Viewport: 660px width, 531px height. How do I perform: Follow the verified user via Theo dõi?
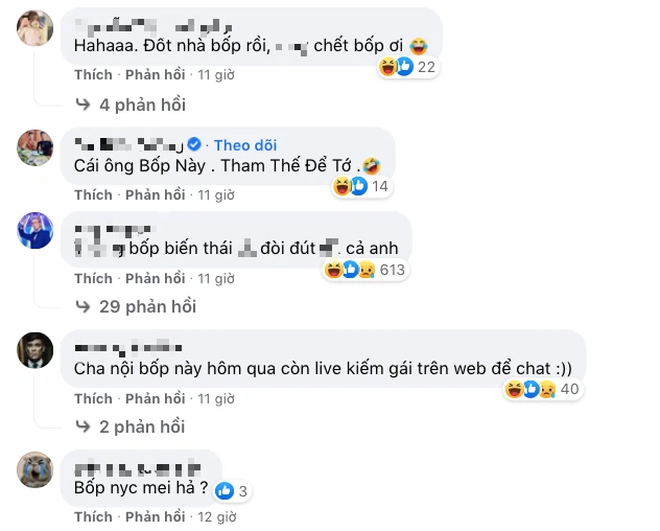pos(245,145)
